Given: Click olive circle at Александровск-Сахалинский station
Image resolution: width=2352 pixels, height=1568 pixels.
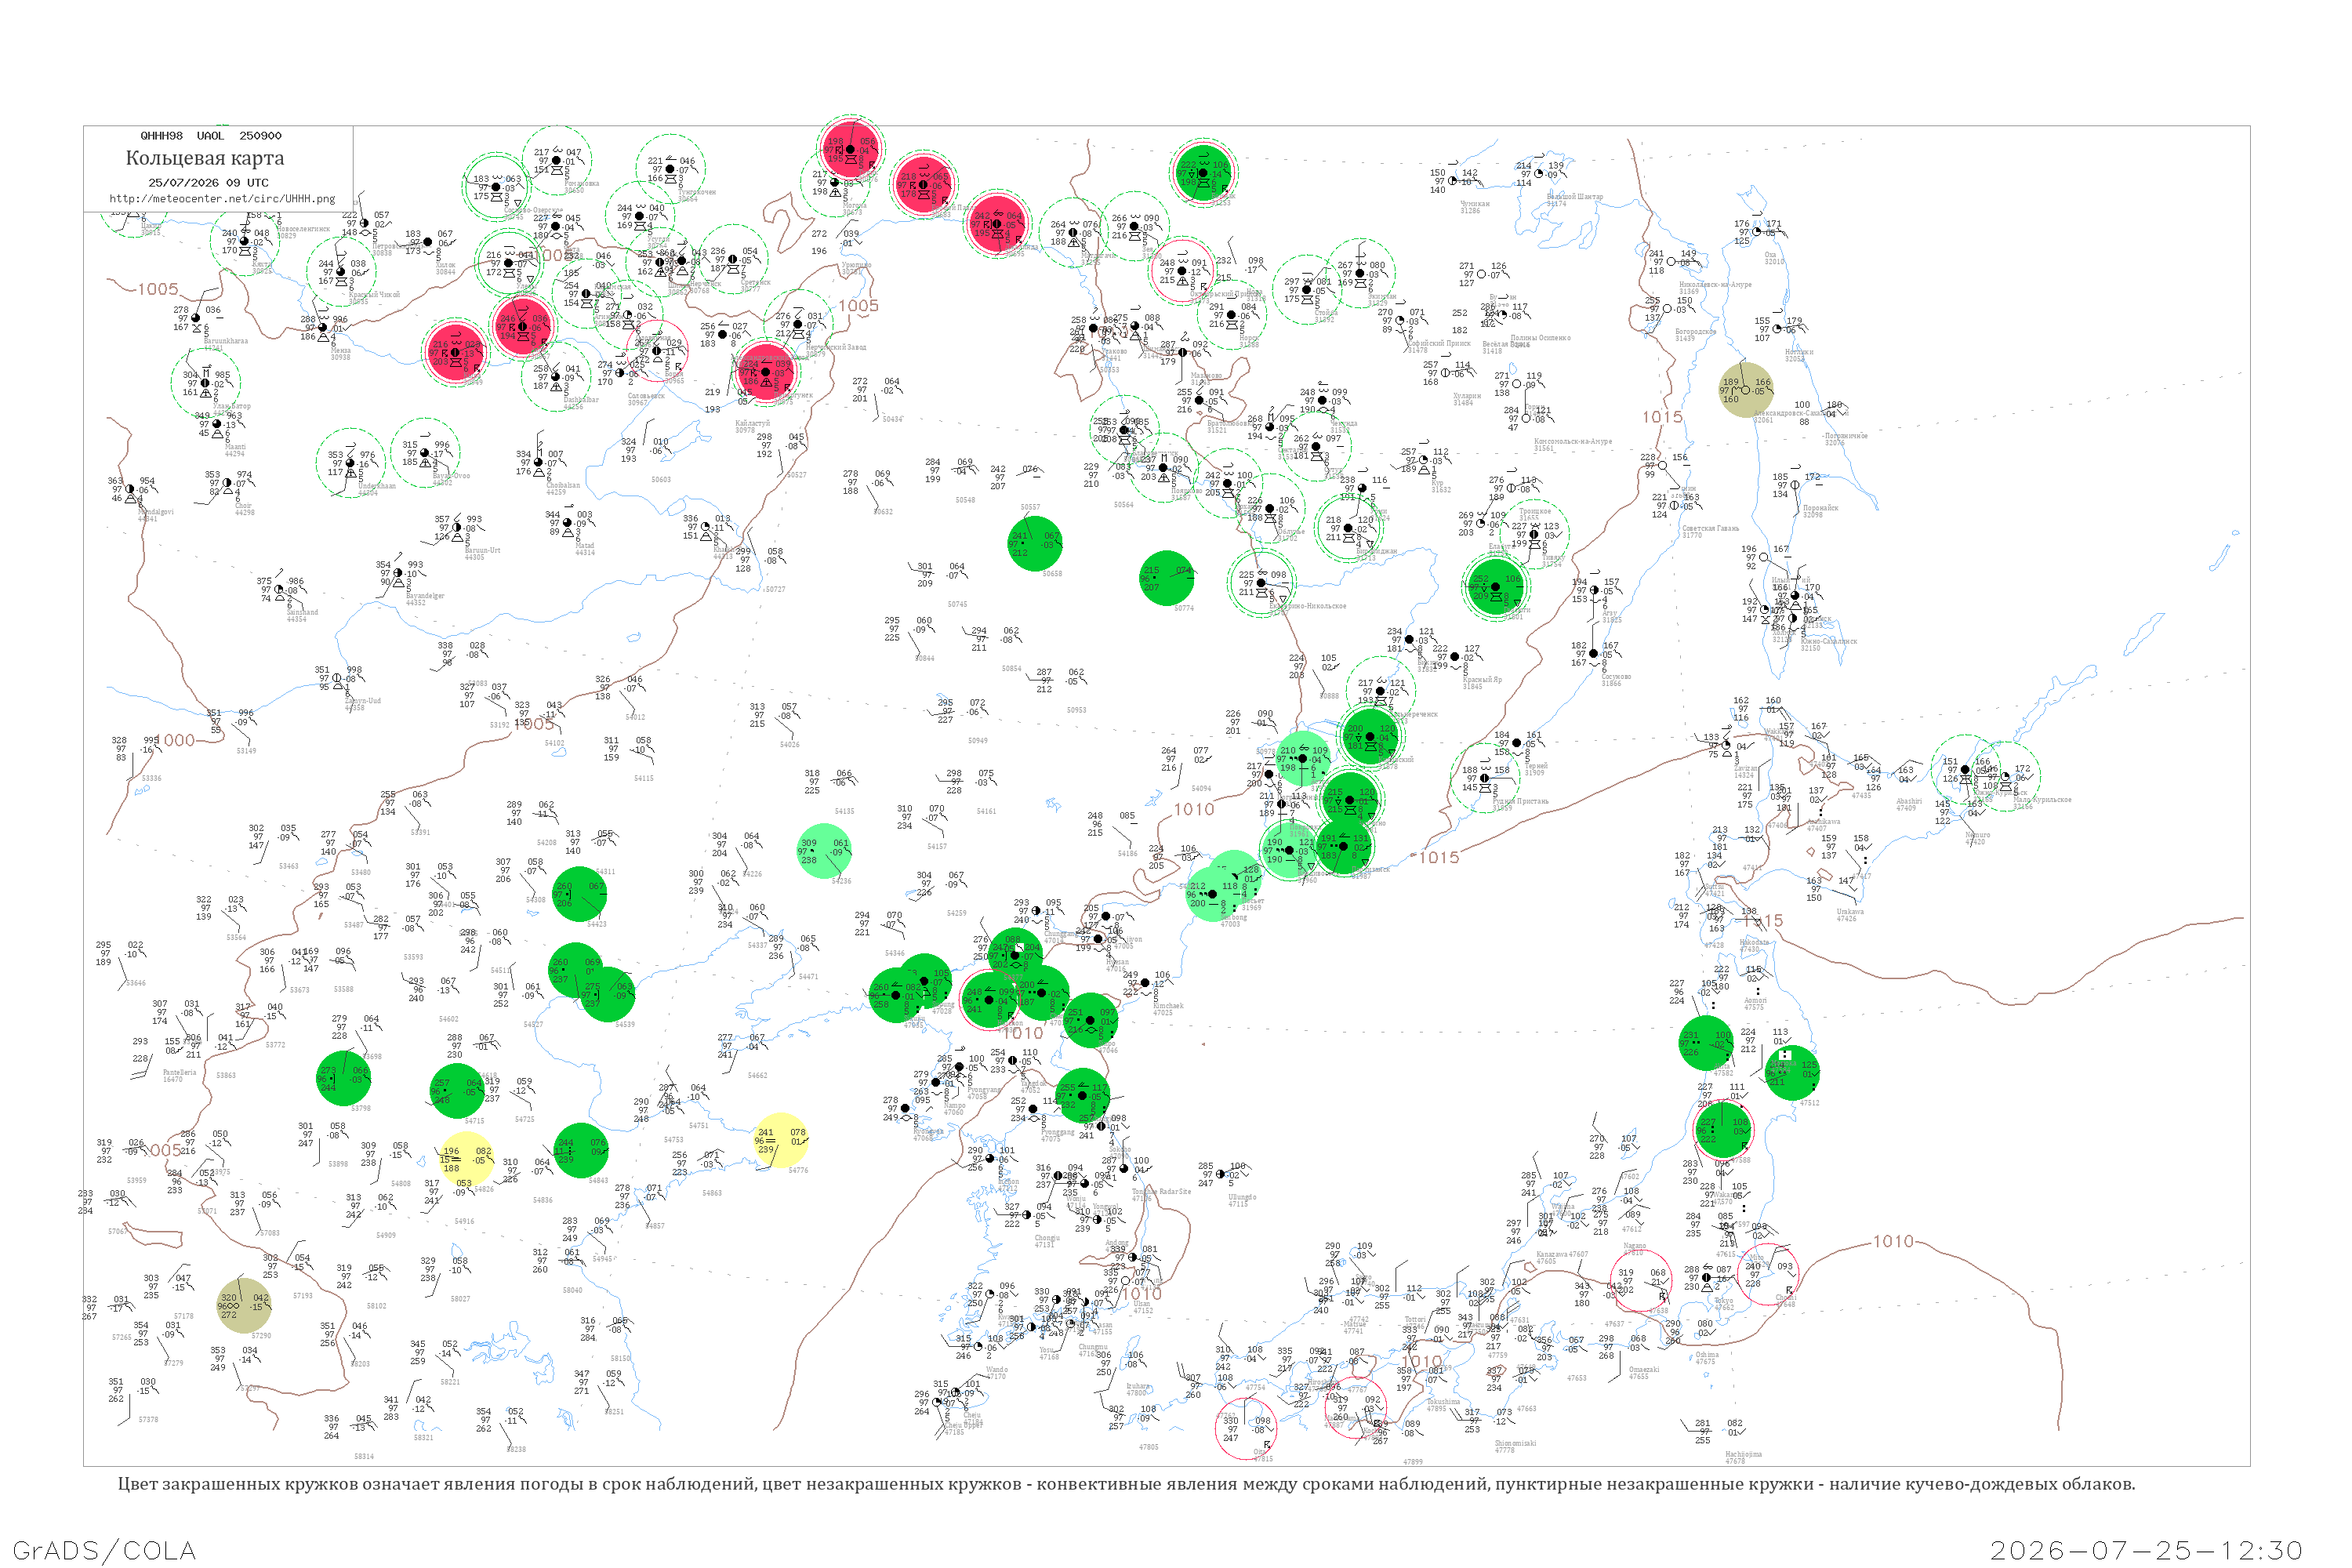Looking at the screenshot, I should point(1746,390).
